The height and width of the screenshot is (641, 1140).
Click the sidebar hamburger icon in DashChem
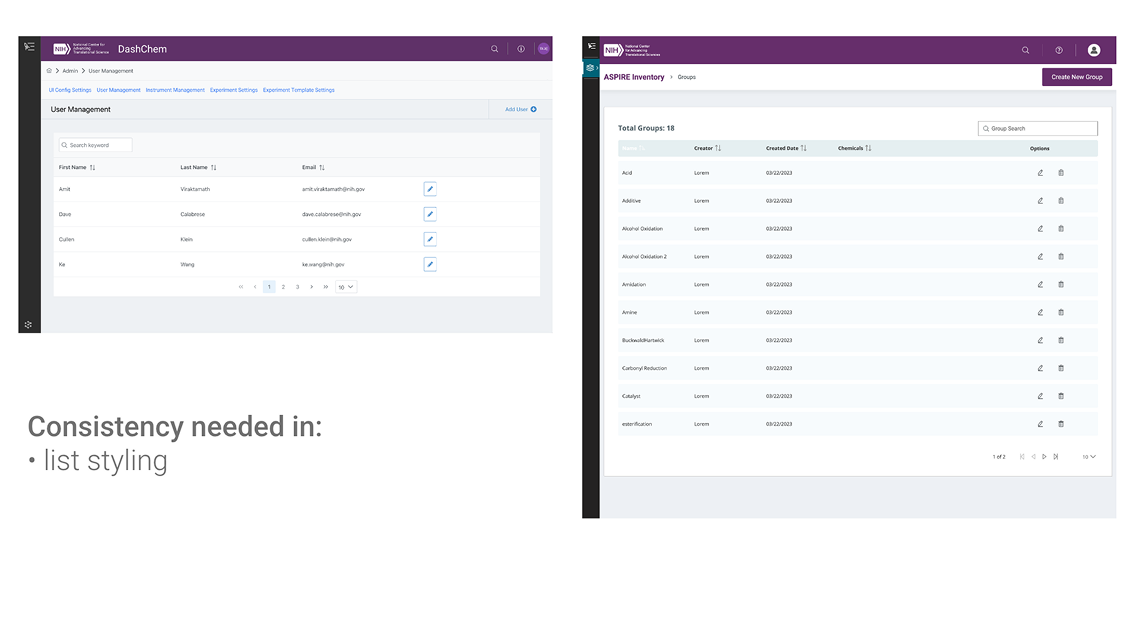(29, 46)
